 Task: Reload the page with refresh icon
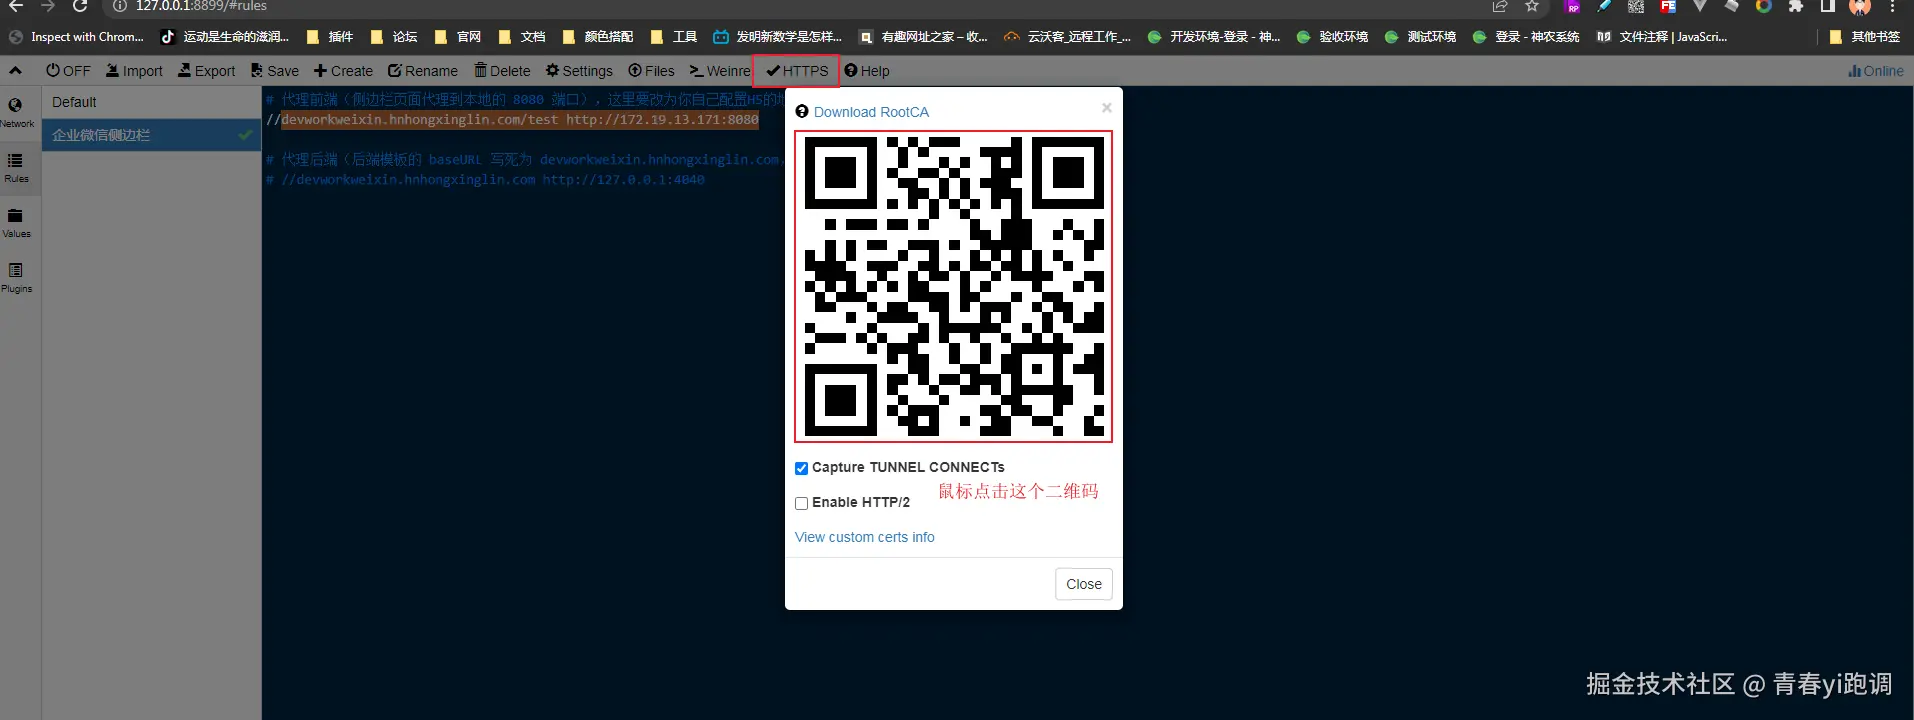(x=80, y=6)
